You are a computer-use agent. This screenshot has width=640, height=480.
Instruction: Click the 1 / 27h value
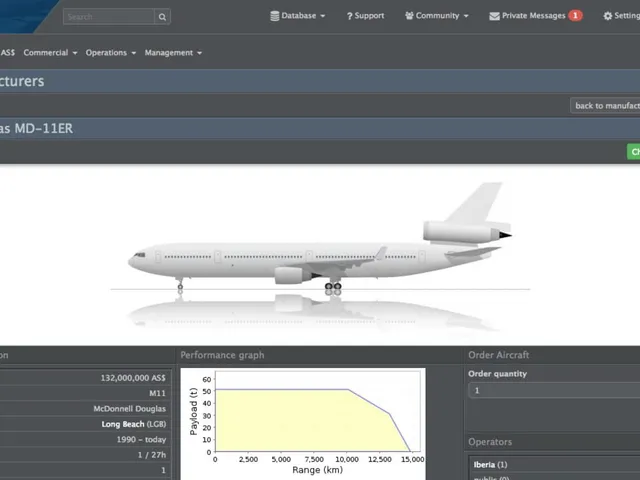[x=151, y=455]
